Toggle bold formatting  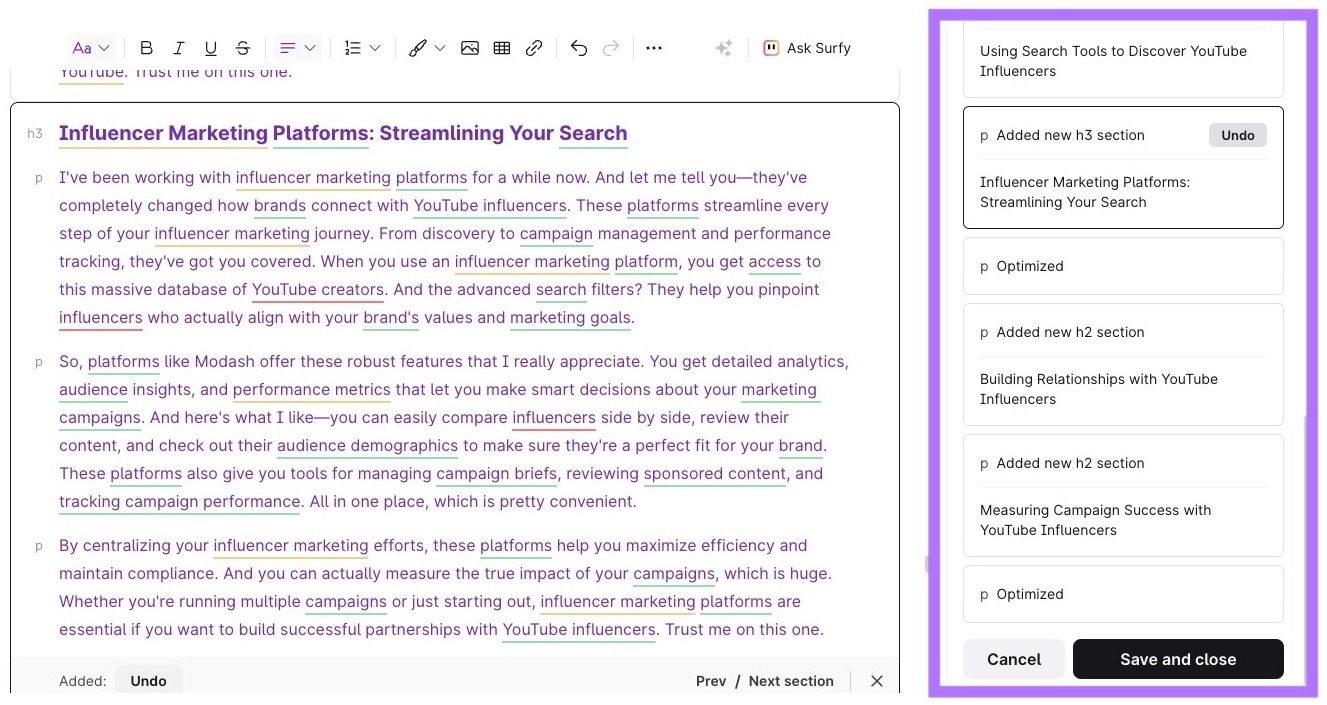(146, 47)
